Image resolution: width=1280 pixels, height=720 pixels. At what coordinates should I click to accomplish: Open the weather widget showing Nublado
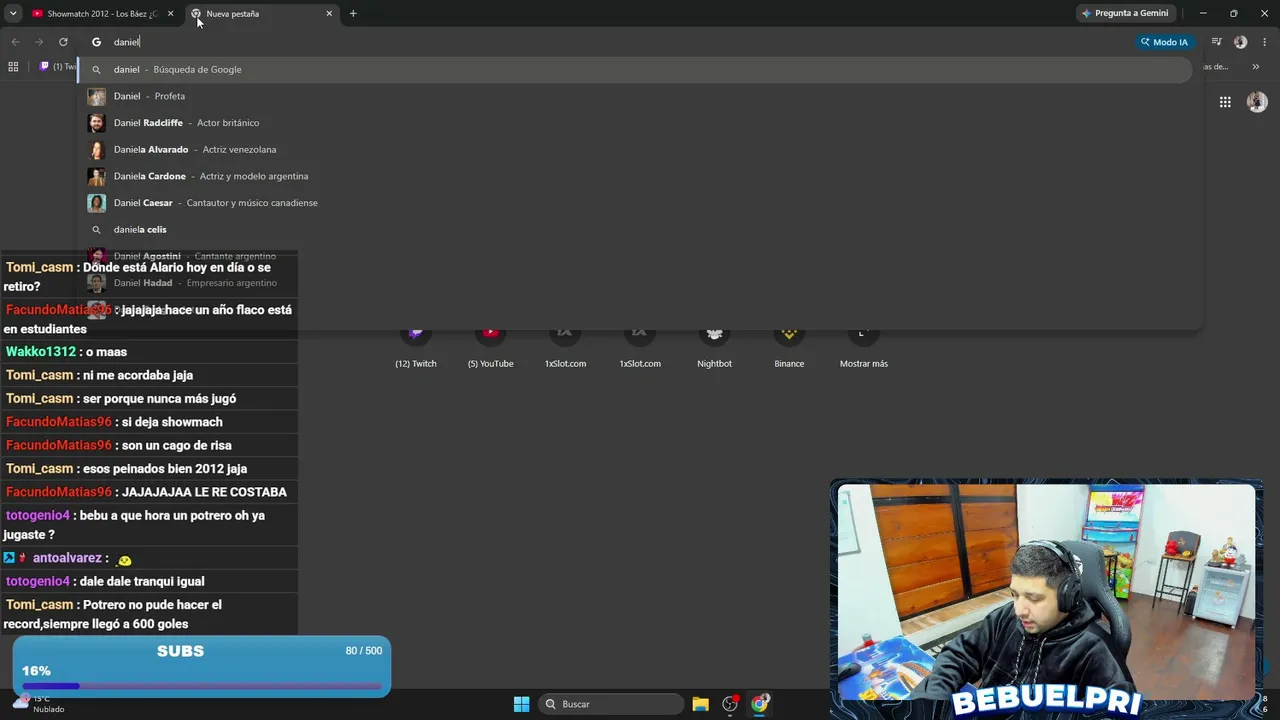coord(38,704)
